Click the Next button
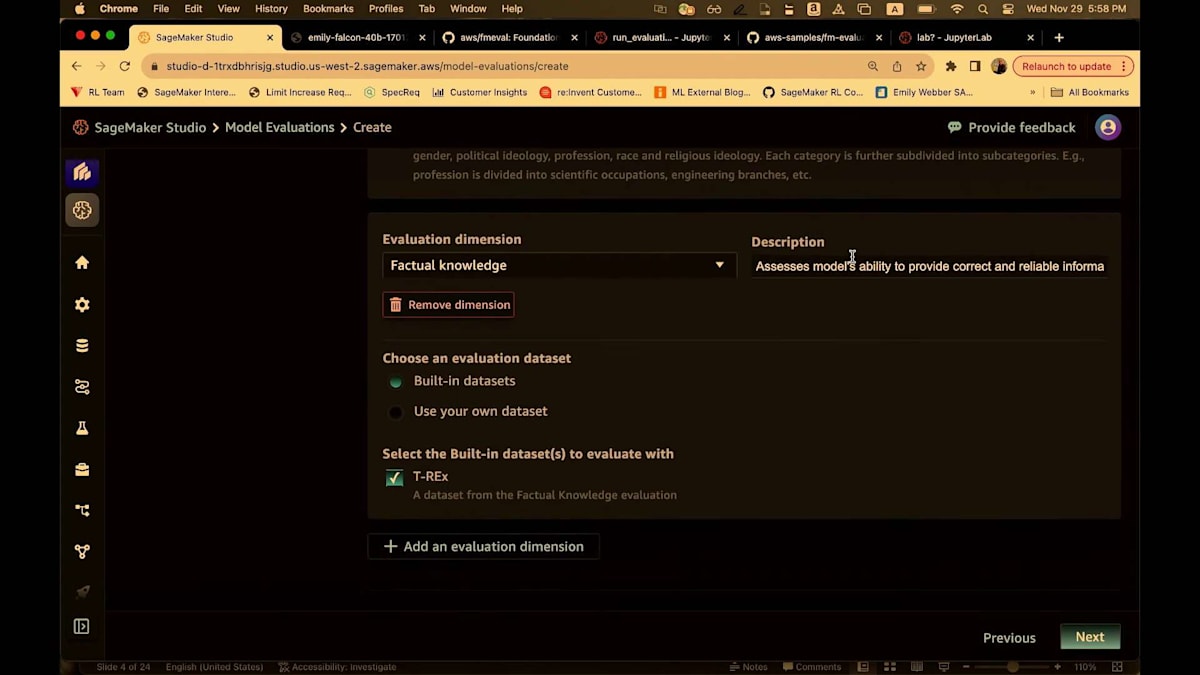Screen dimensions: 1200x675 click(1090, 637)
